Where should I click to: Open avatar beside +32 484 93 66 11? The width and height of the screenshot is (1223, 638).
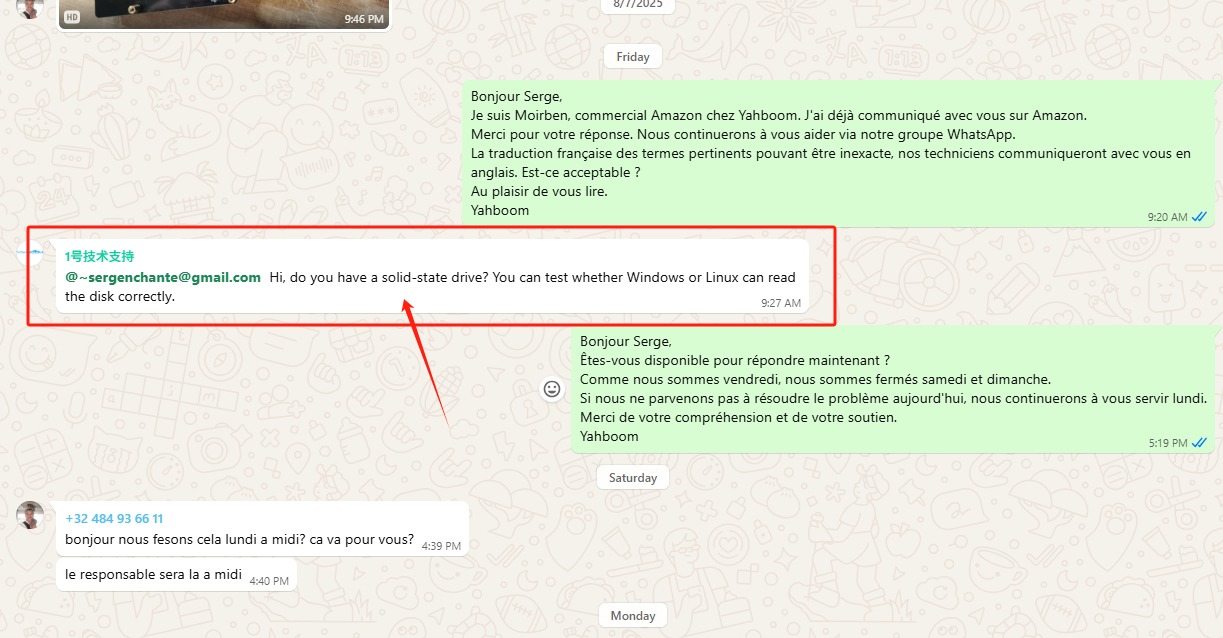[x=30, y=515]
